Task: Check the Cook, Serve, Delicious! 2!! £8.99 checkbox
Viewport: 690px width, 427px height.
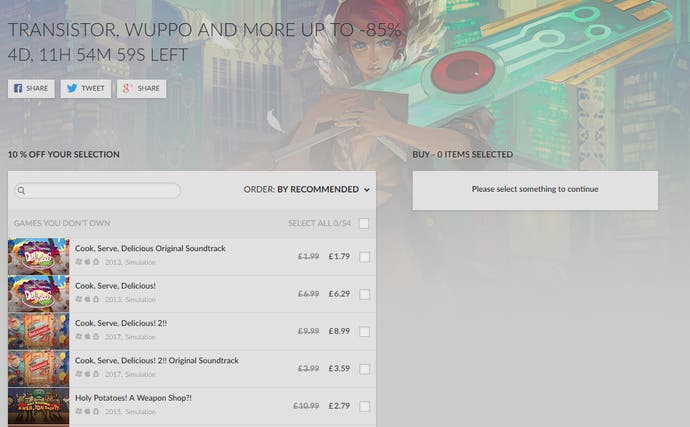Action: tap(364, 331)
